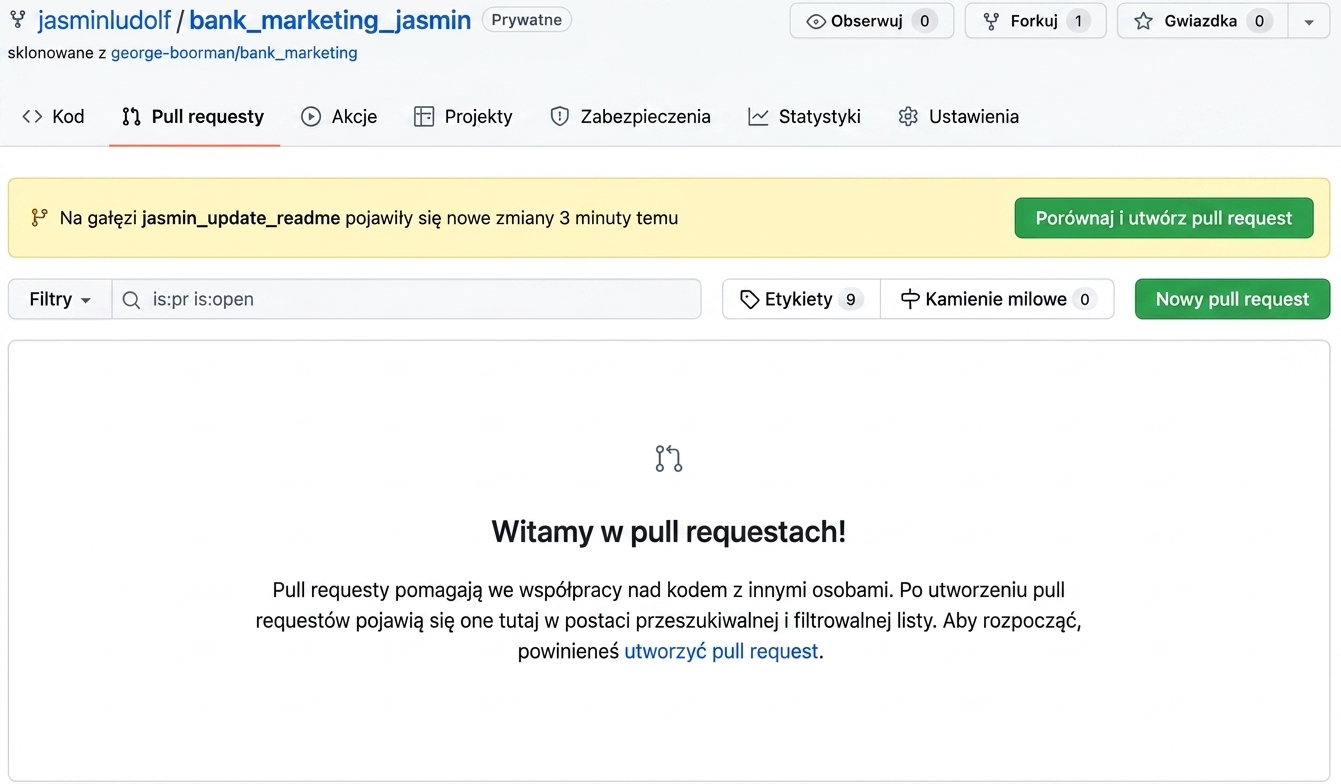The height and width of the screenshot is (784, 1341).
Task: Open Kamienie milowe milestones
Action: click(997, 299)
